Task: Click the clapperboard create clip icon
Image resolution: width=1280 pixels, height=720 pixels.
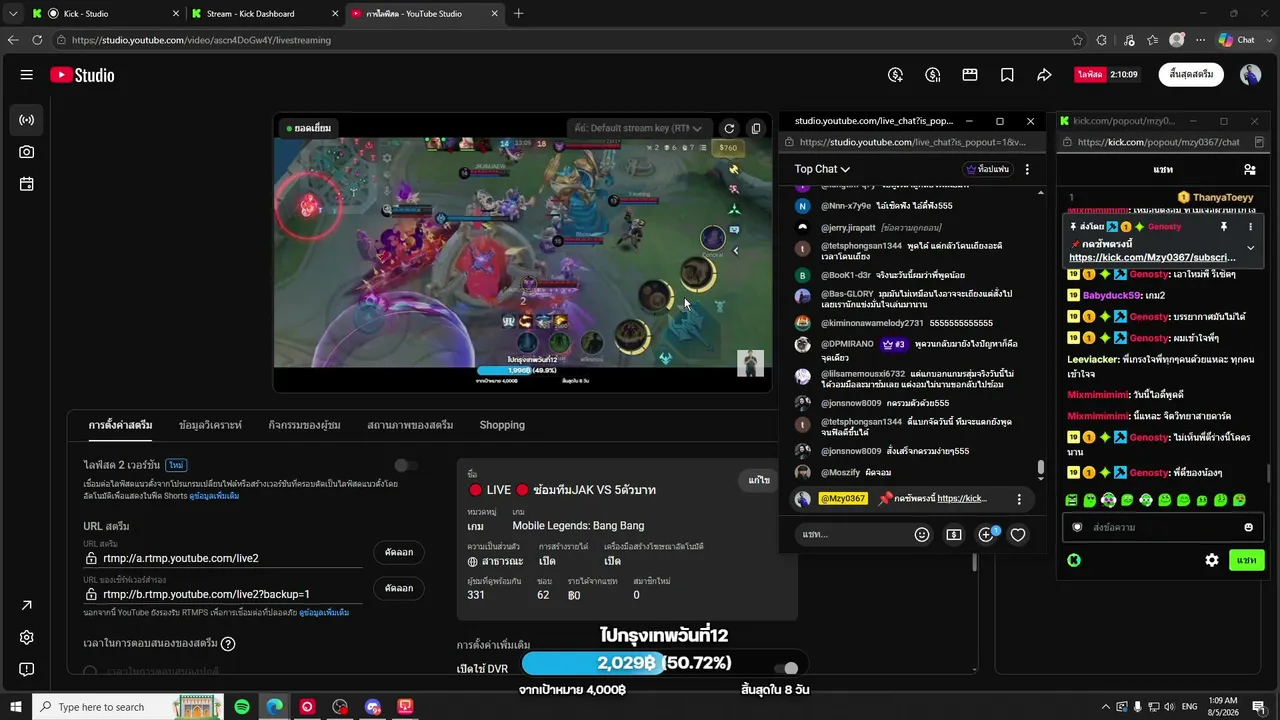Action: 970,75
